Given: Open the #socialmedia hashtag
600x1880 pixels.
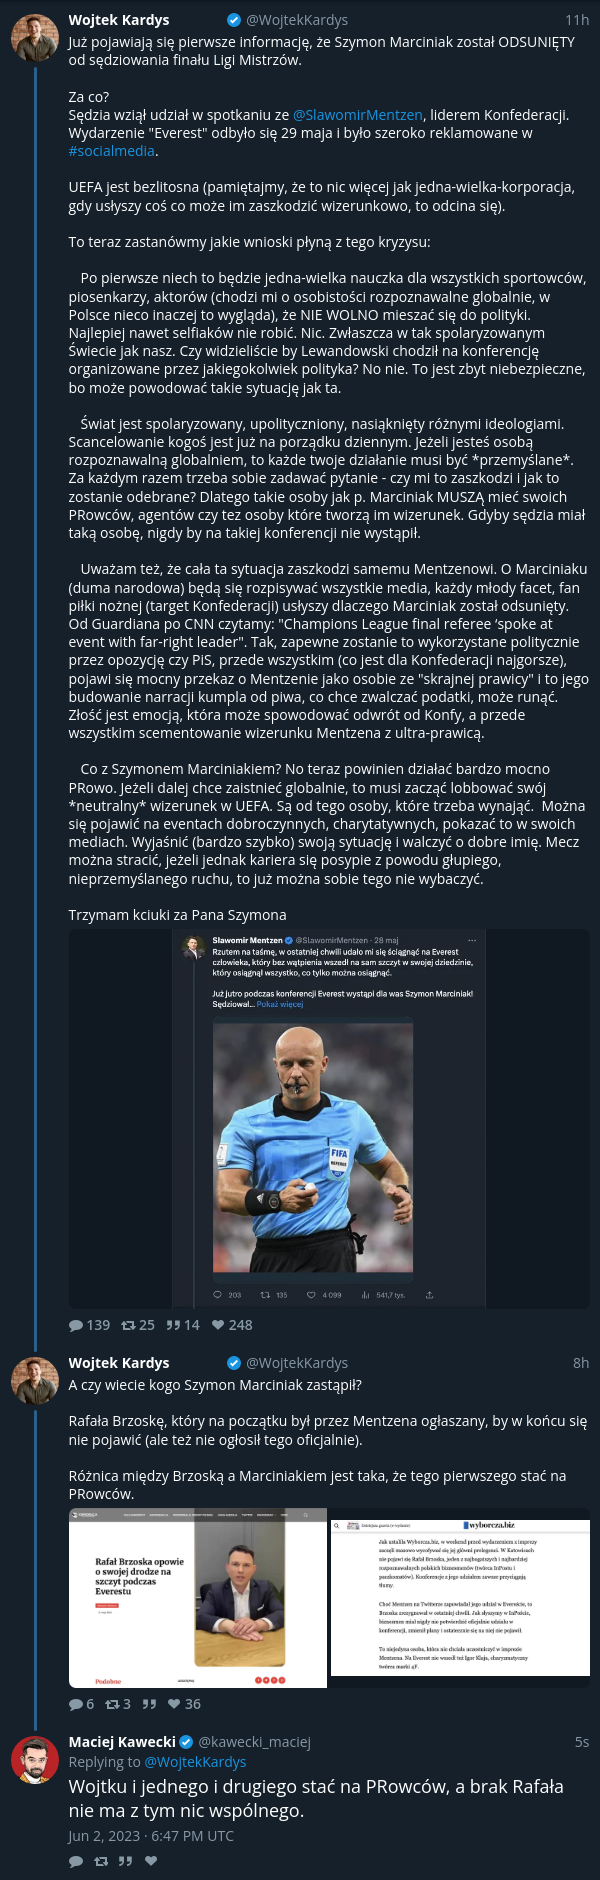Looking at the screenshot, I should click(112, 151).
